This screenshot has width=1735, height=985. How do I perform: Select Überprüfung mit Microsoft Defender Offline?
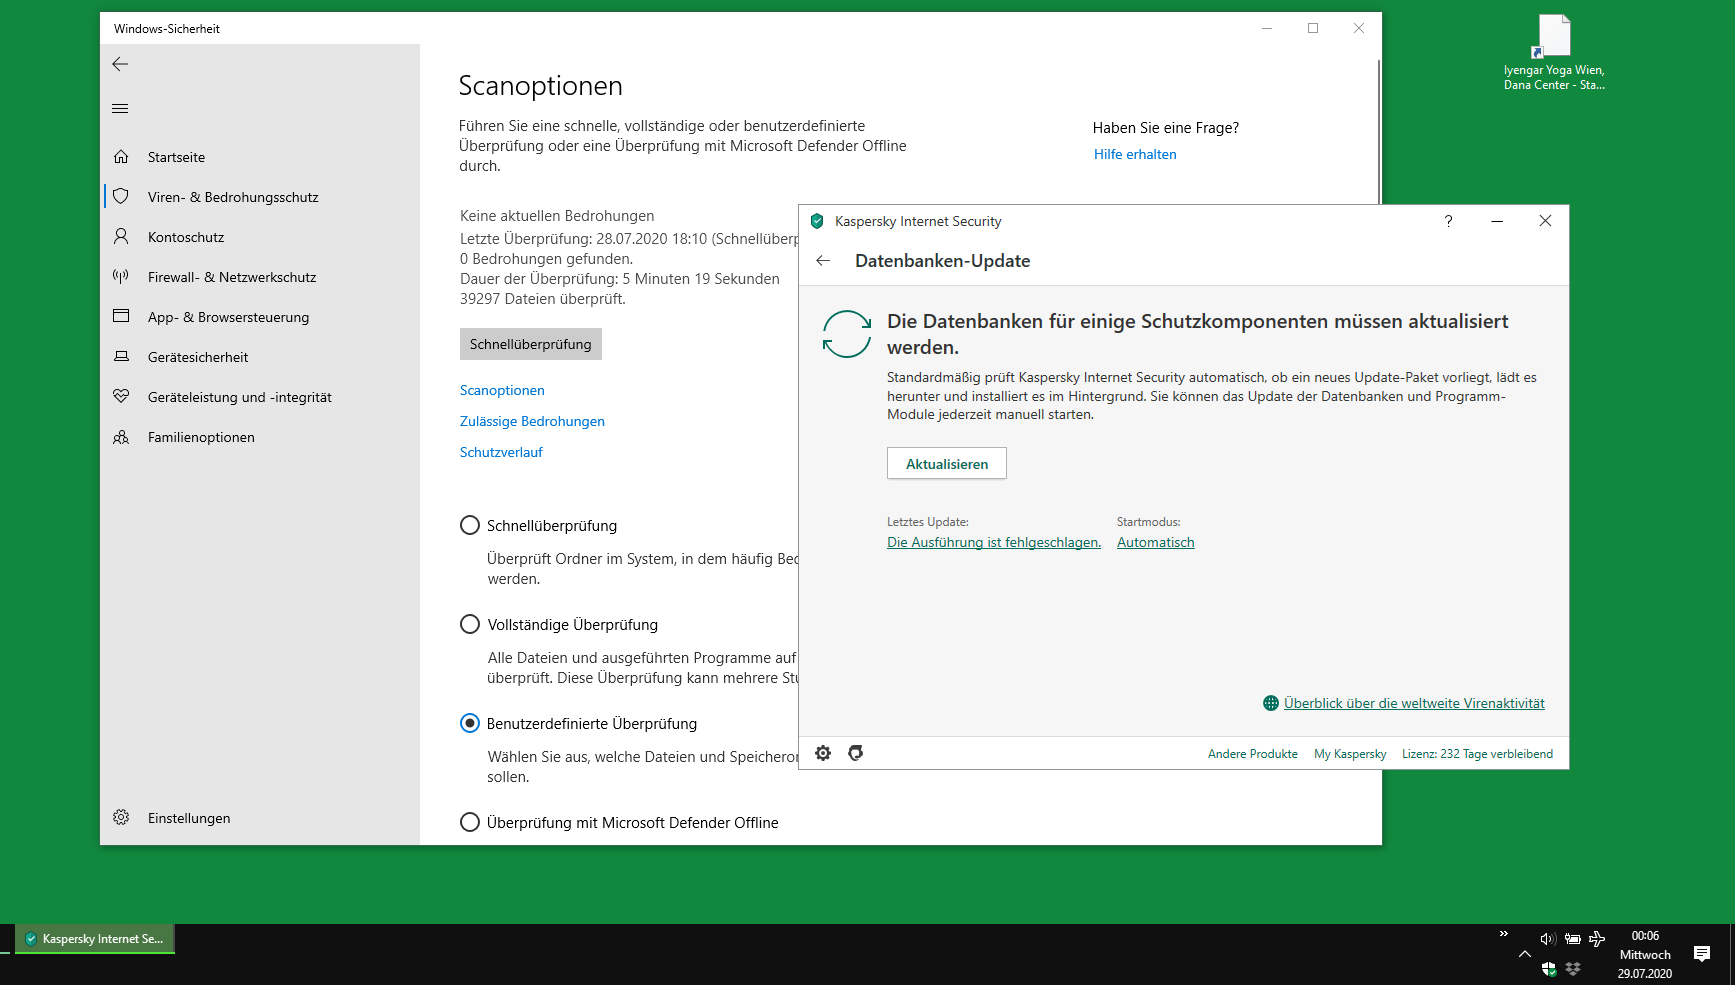[469, 822]
